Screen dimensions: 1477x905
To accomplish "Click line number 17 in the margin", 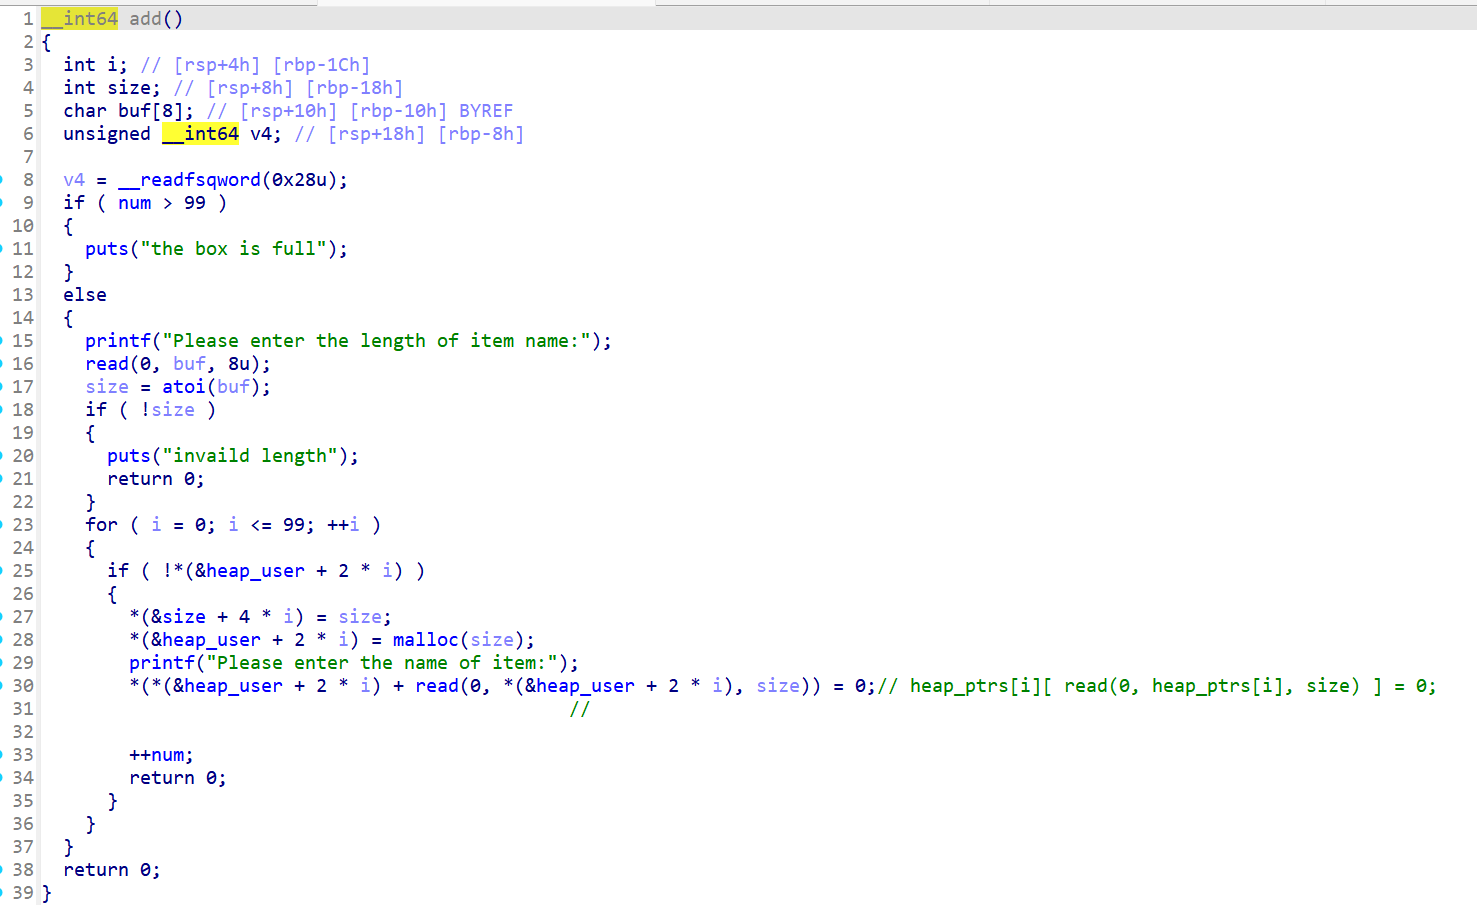I will [22, 386].
